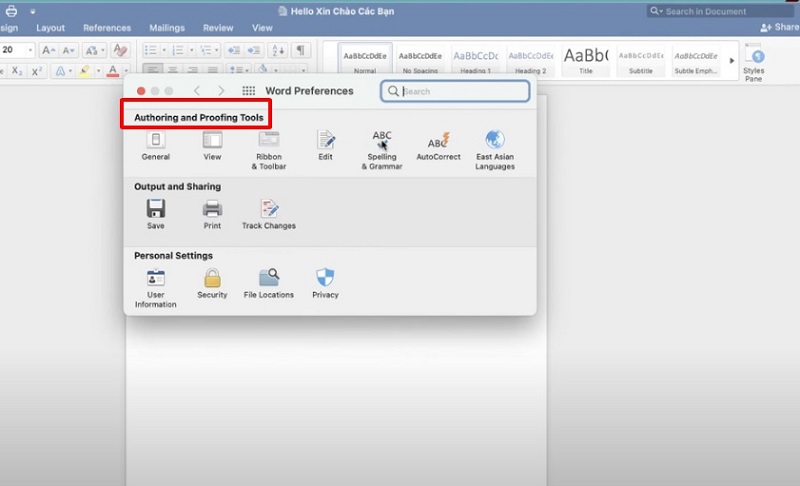Apply numbered list
Viewport: 800px width, 486px height.
pyautogui.click(x=178, y=50)
